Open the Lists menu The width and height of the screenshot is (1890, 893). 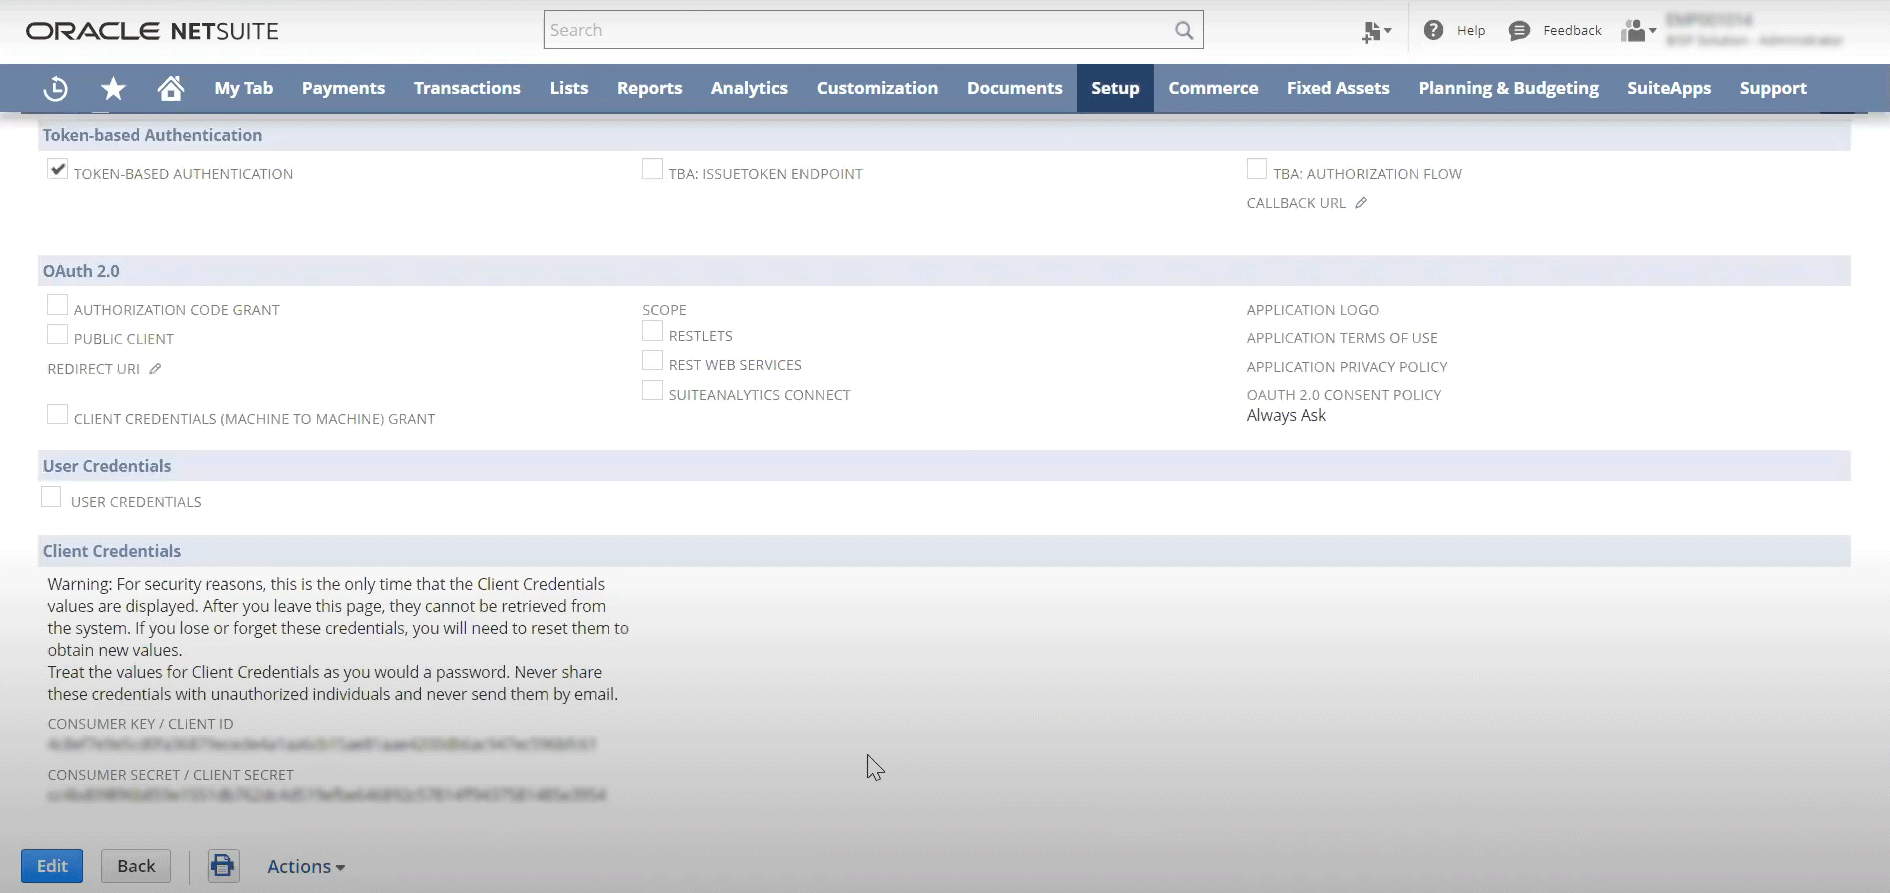coord(569,88)
